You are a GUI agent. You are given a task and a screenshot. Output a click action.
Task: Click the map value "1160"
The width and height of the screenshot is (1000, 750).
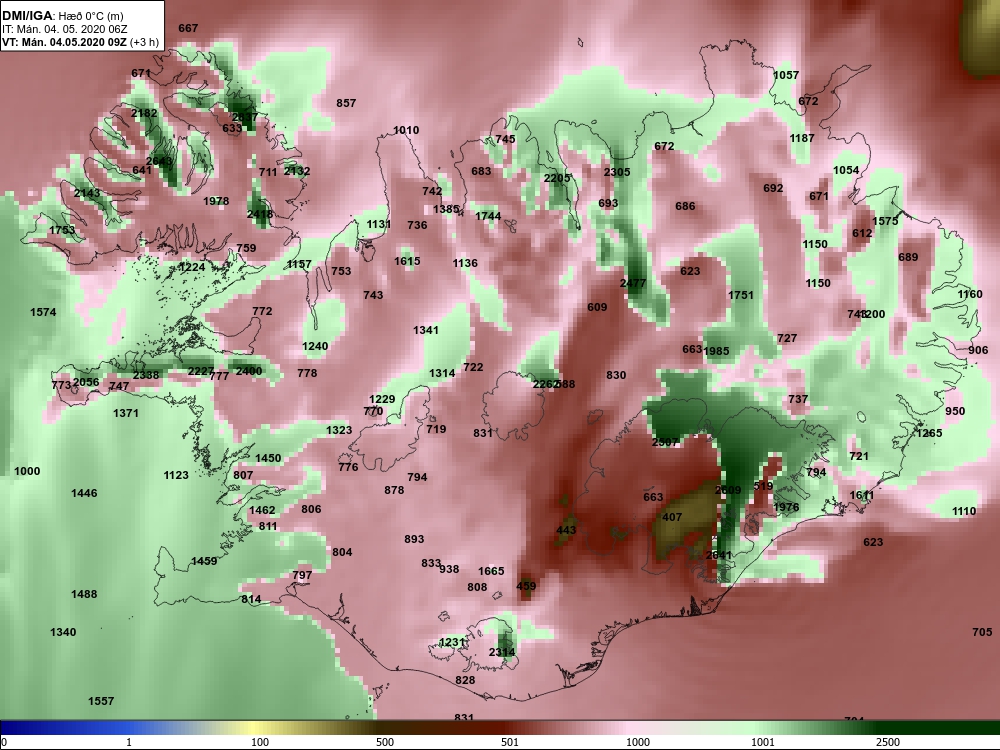(970, 294)
